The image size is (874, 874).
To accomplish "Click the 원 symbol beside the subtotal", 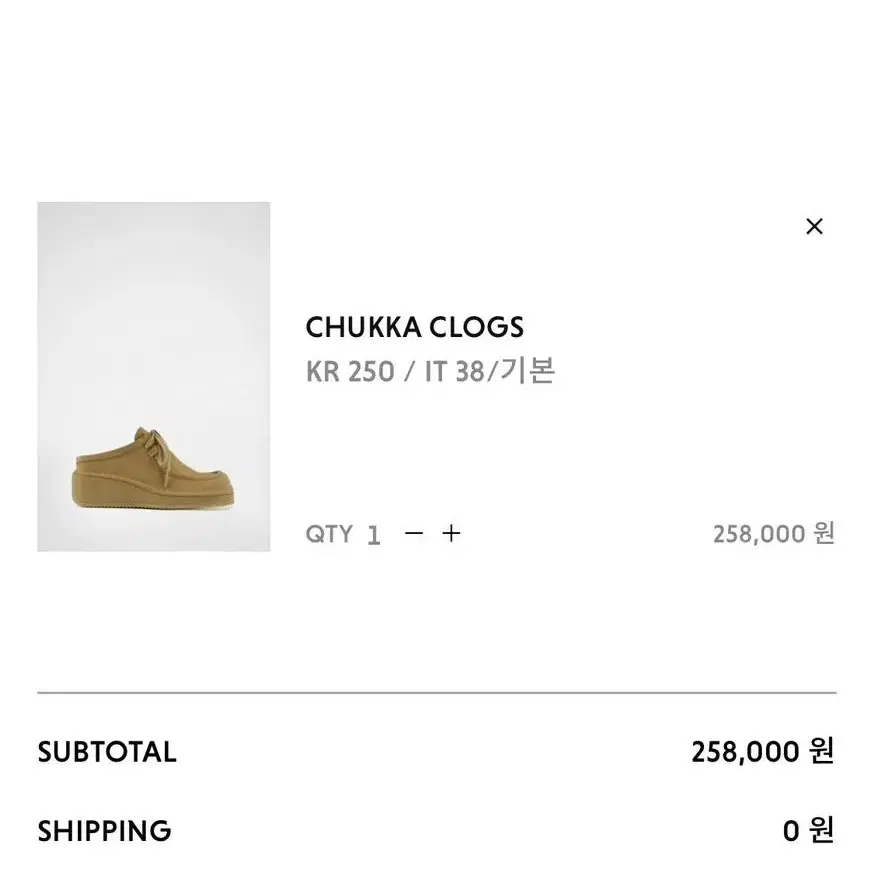I will click(822, 750).
